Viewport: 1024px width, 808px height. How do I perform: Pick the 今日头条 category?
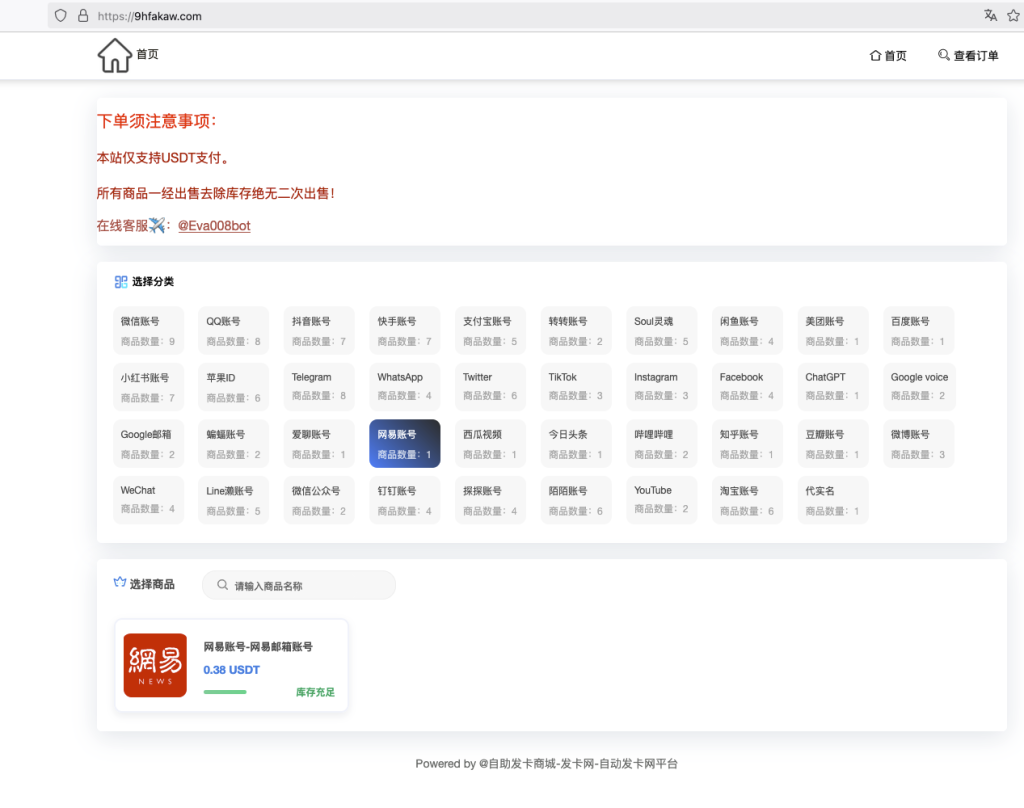576,444
